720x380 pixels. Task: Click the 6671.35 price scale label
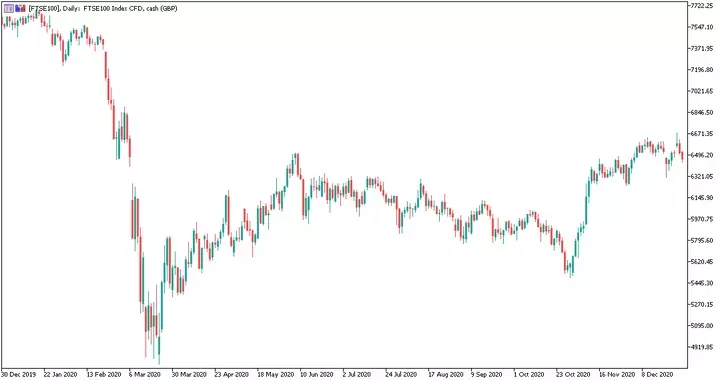(x=702, y=134)
